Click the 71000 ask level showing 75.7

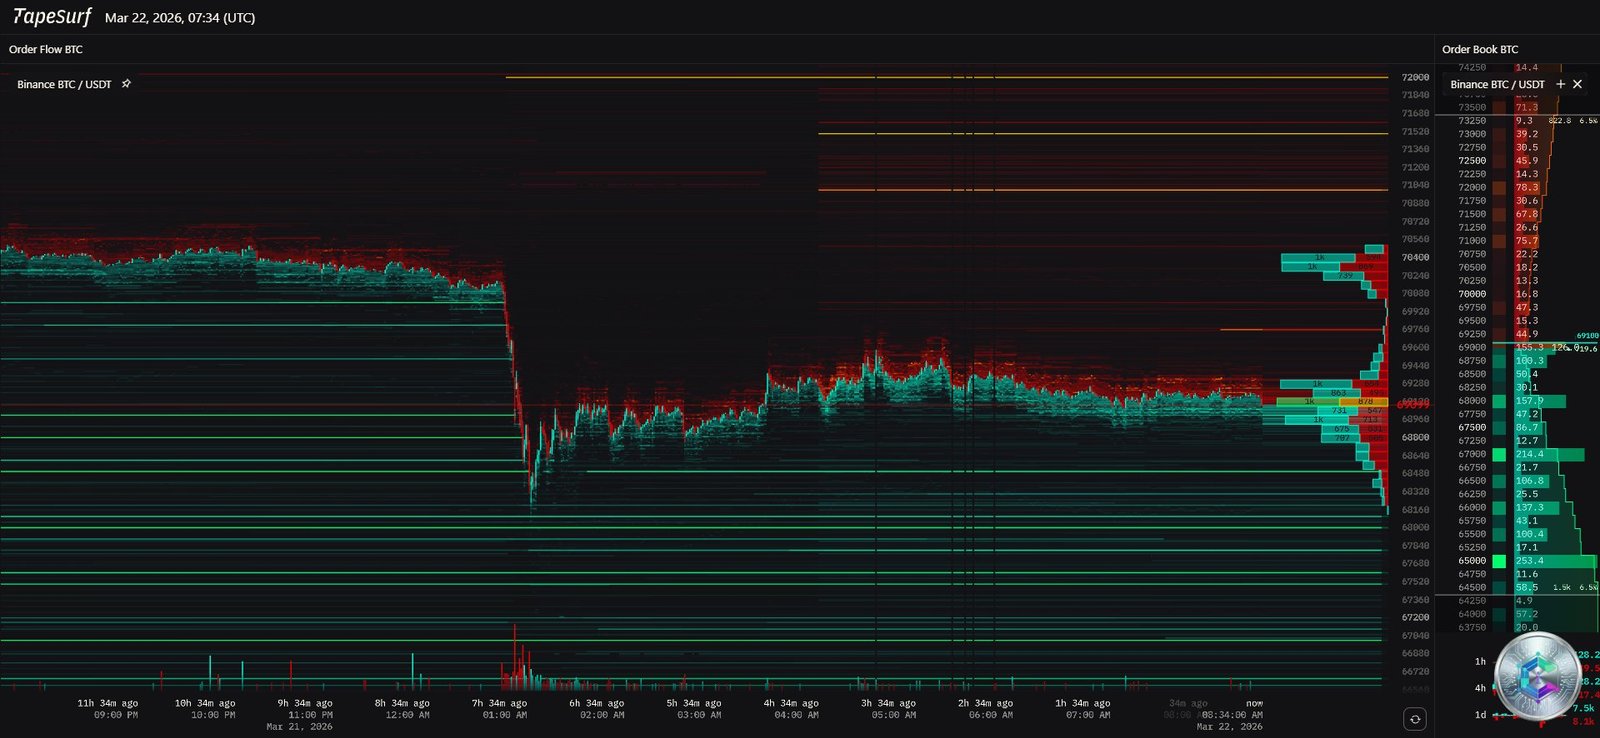pos(1517,241)
